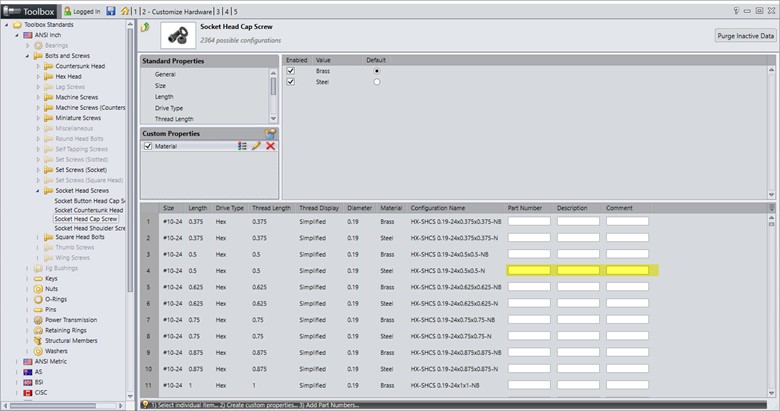Edit the Material custom property with pencil
The width and height of the screenshot is (780, 411).
[x=256, y=146]
